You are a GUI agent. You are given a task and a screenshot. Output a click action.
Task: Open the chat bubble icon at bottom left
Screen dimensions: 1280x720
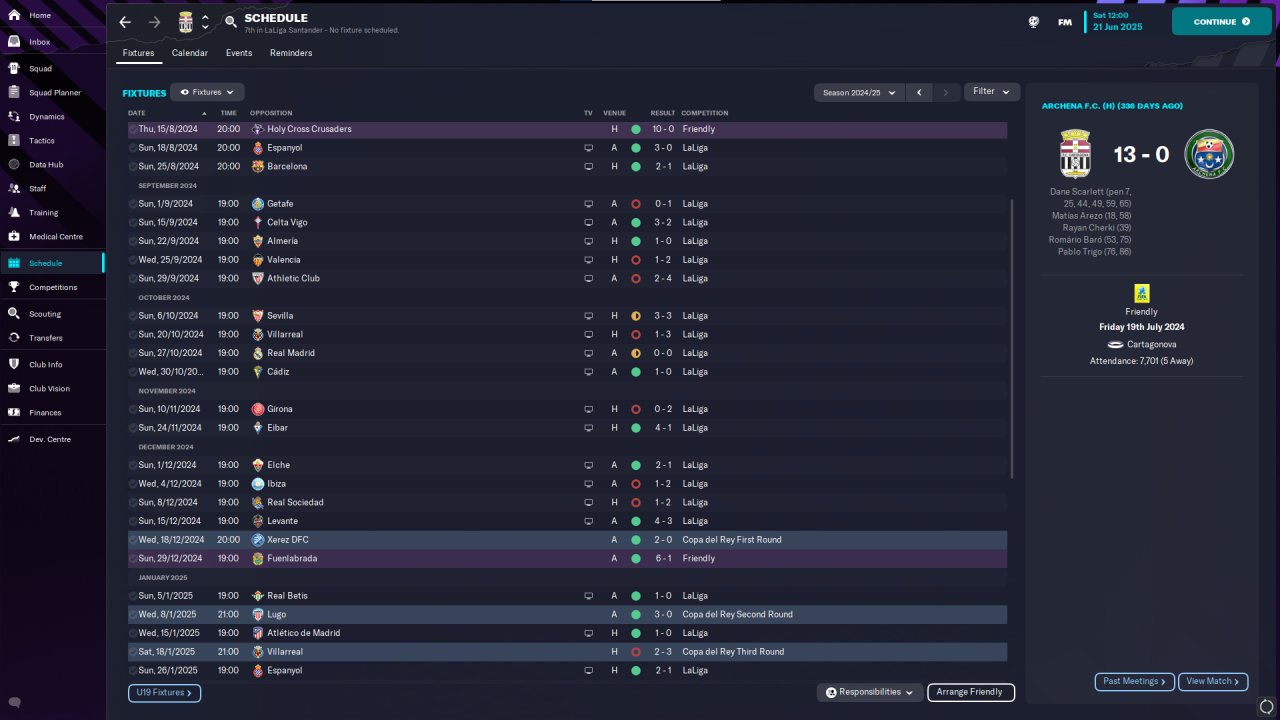coord(14,702)
